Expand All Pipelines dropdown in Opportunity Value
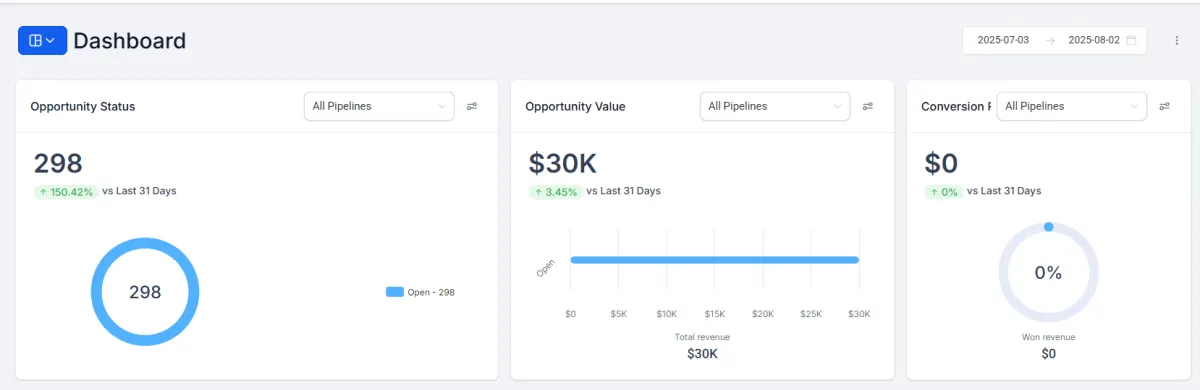Screen dimensions: 1200x390 coord(775,106)
